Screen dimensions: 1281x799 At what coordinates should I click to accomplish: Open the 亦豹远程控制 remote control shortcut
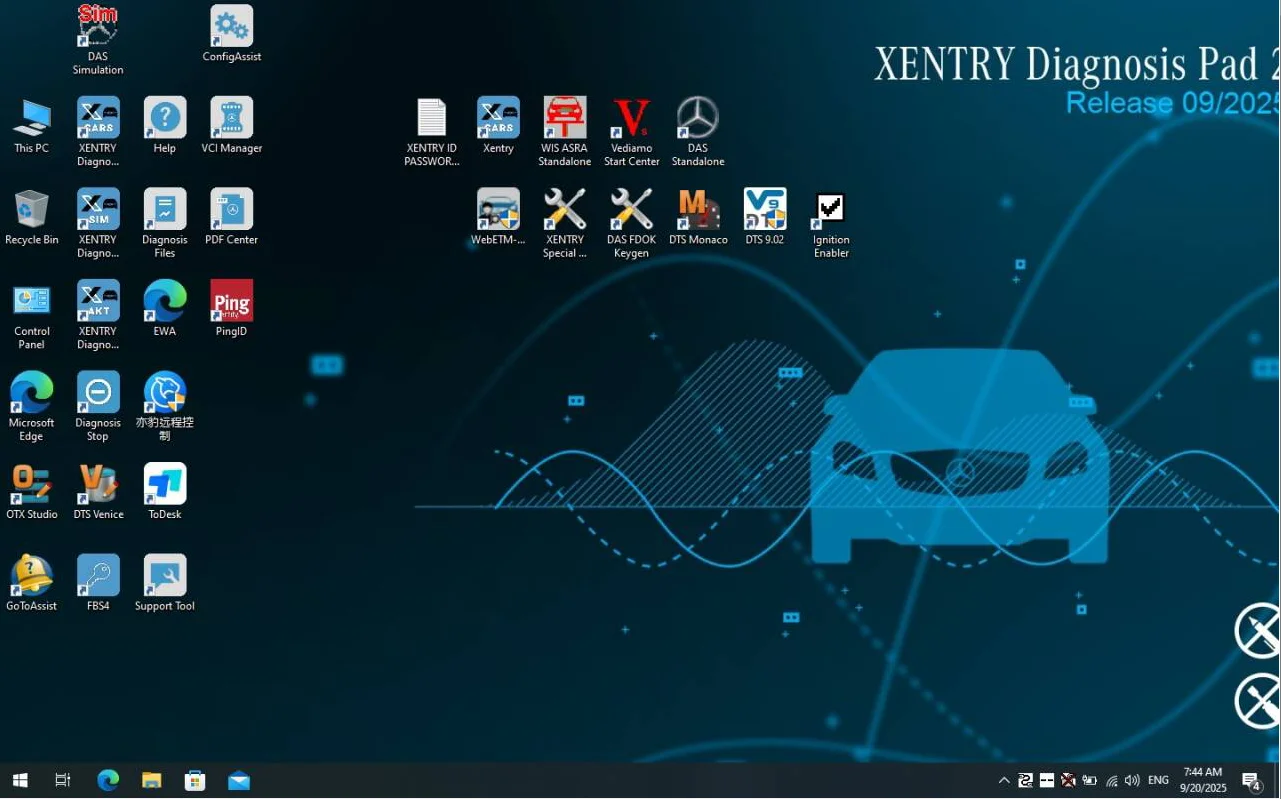click(165, 406)
